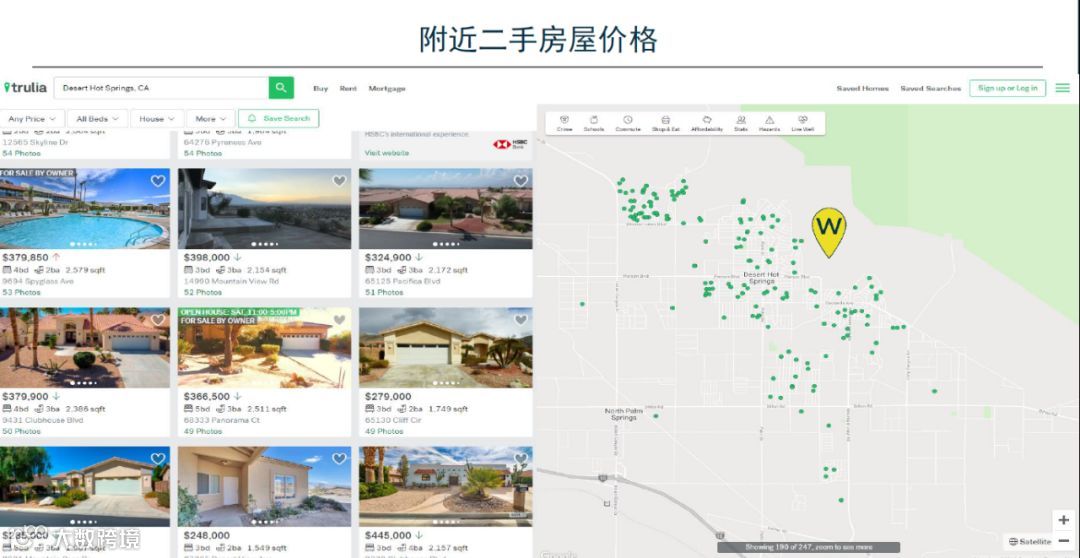Viewport: 1080px width, 558px height.
Task: Show Hazards map layer
Action: click(x=769, y=123)
